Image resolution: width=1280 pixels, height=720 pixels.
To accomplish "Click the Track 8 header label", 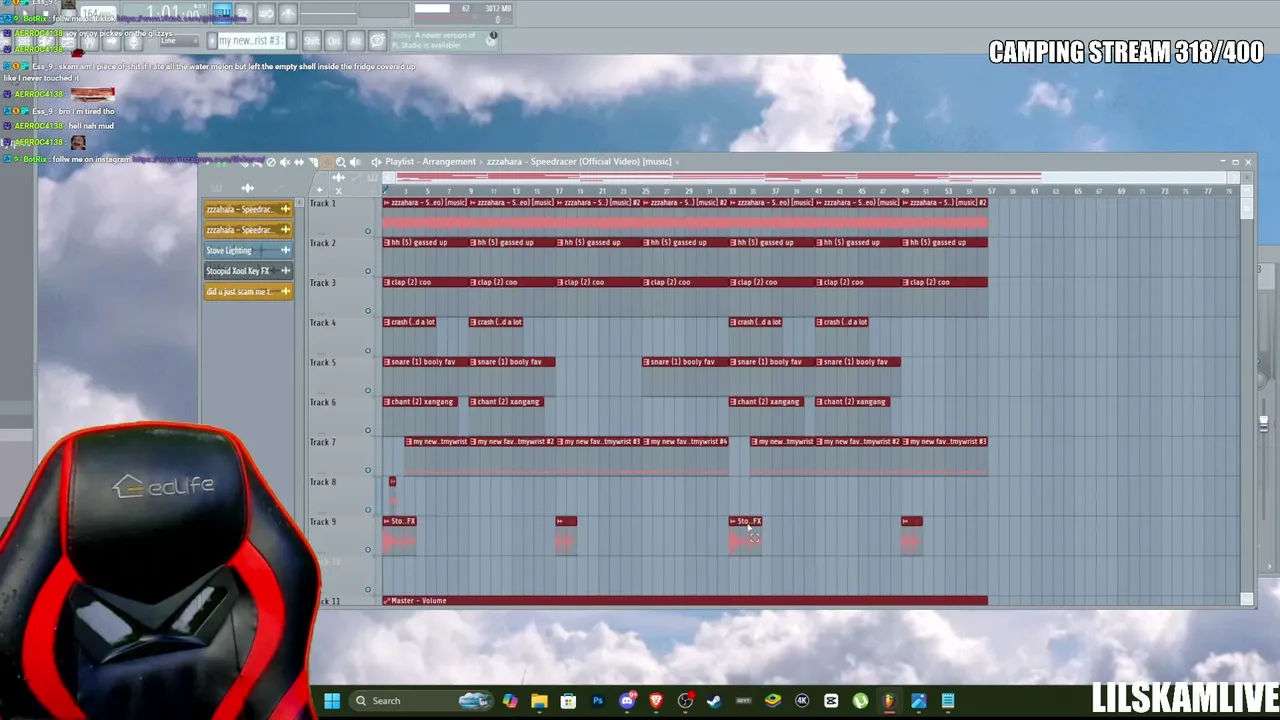I will (322, 482).
